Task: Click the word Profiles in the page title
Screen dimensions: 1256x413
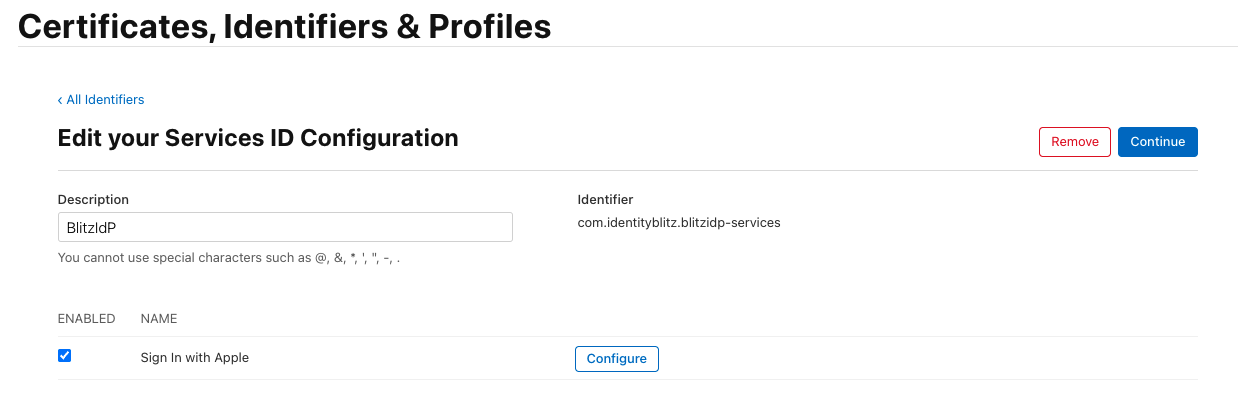Action: click(489, 26)
